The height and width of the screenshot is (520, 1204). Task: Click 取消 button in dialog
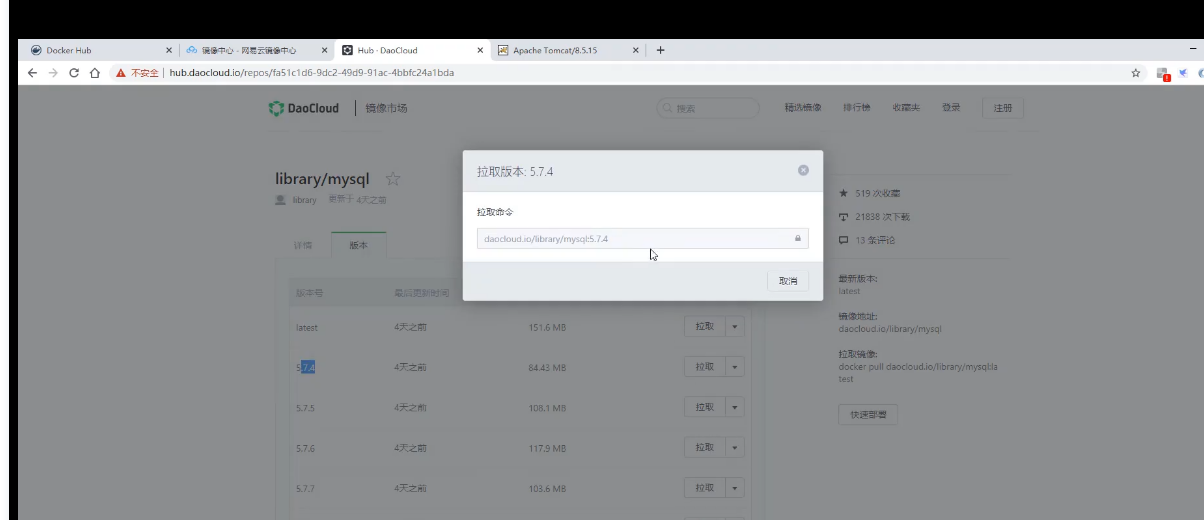[x=788, y=281]
